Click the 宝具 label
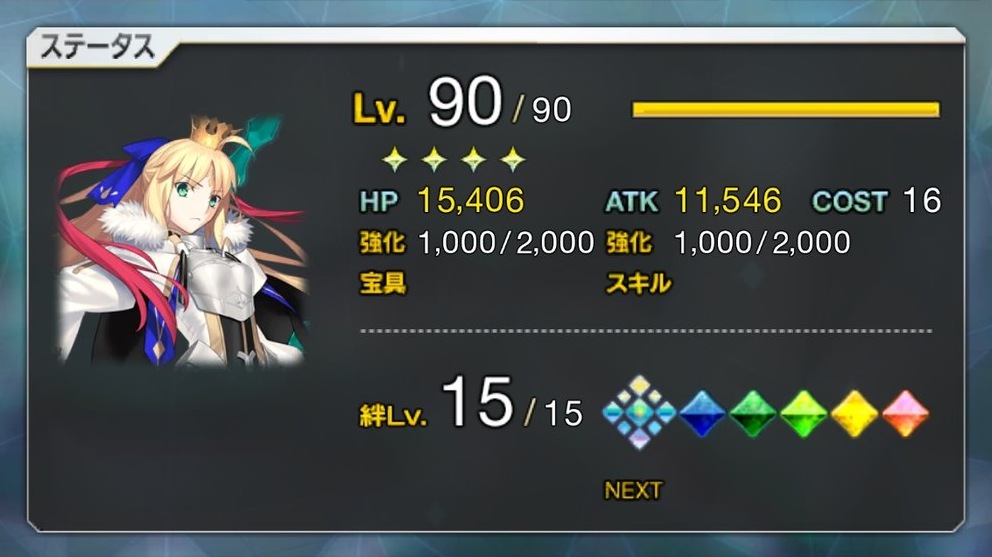Viewport: 992px width, 557px height. (x=383, y=283)
